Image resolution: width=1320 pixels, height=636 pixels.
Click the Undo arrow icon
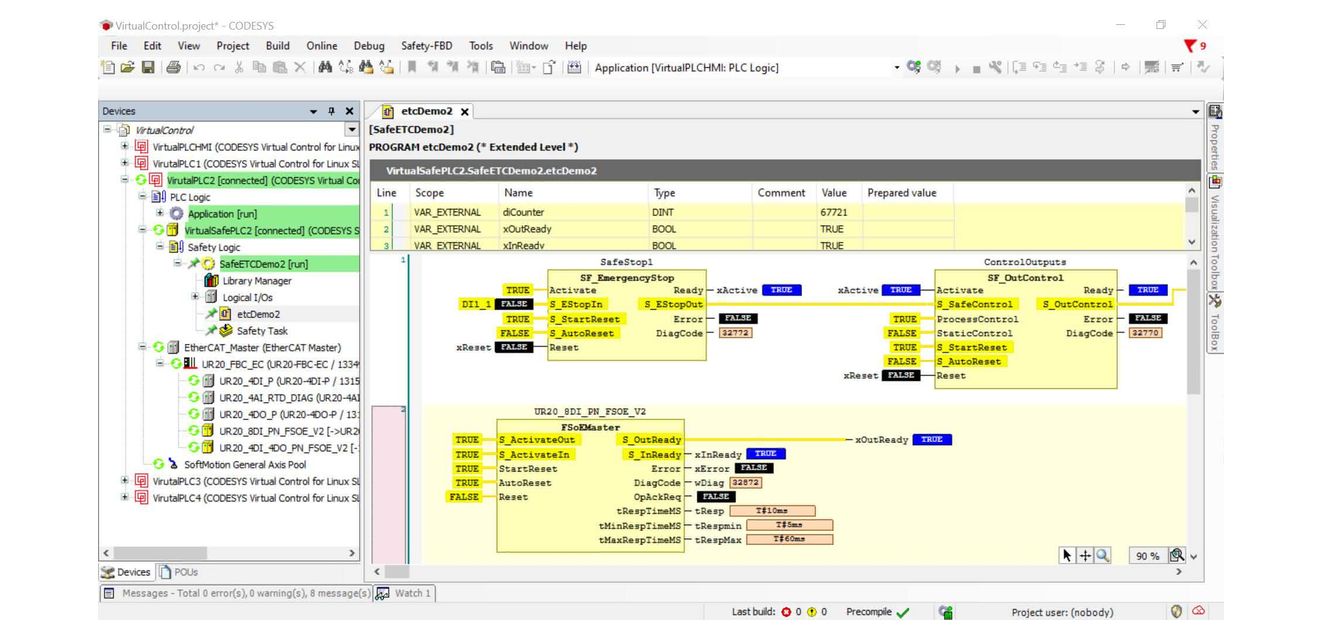pyautogui.click(x=199, y=68)
